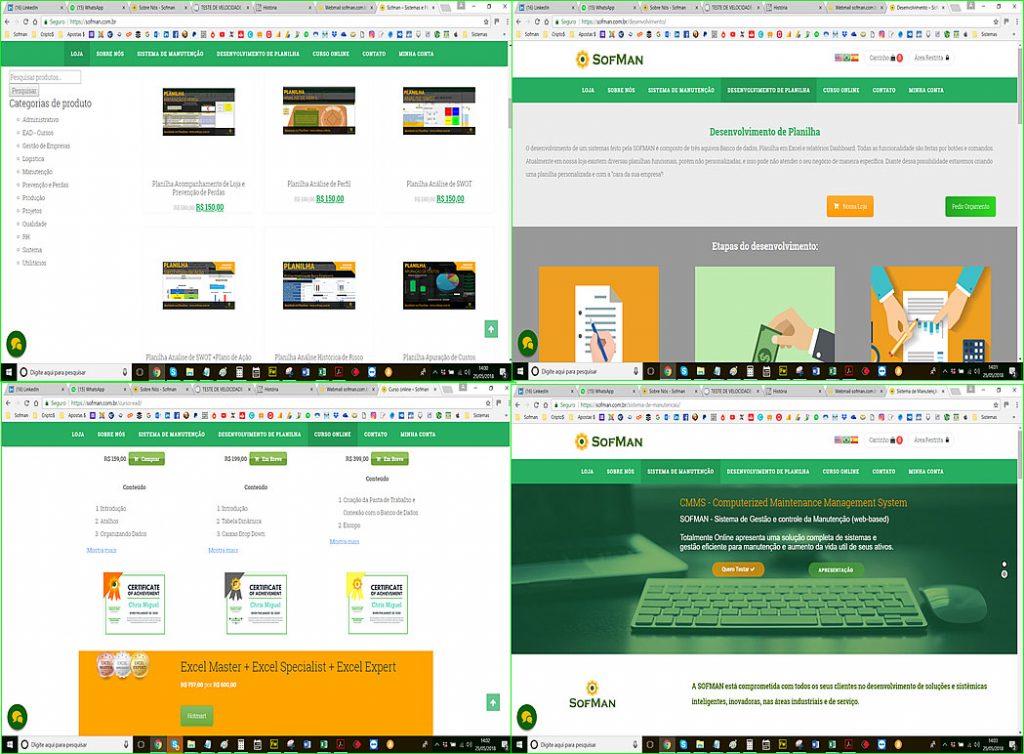Image resolution: width=1024 pixels, height=754 pixels.
Task: Click the APRESENTAÇÃO button on CMMS banner
Action: coord(835,570)
